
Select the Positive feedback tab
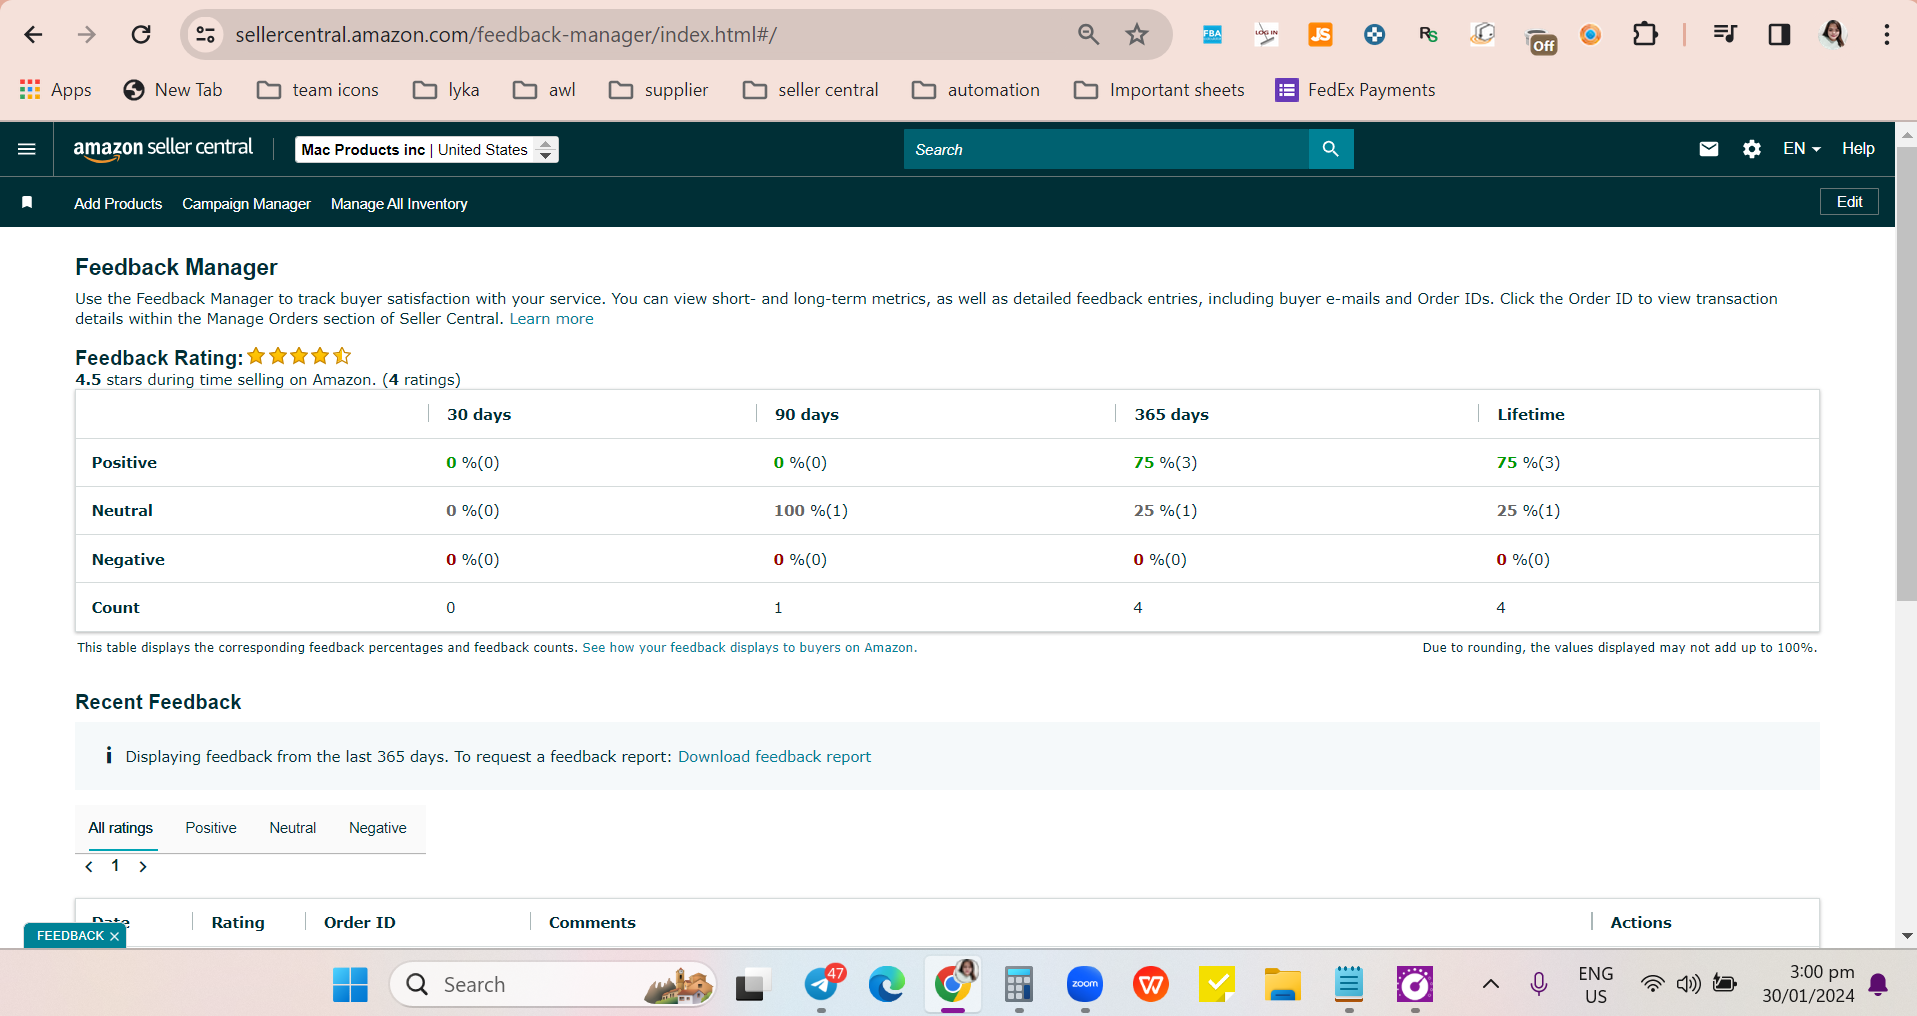211,828
